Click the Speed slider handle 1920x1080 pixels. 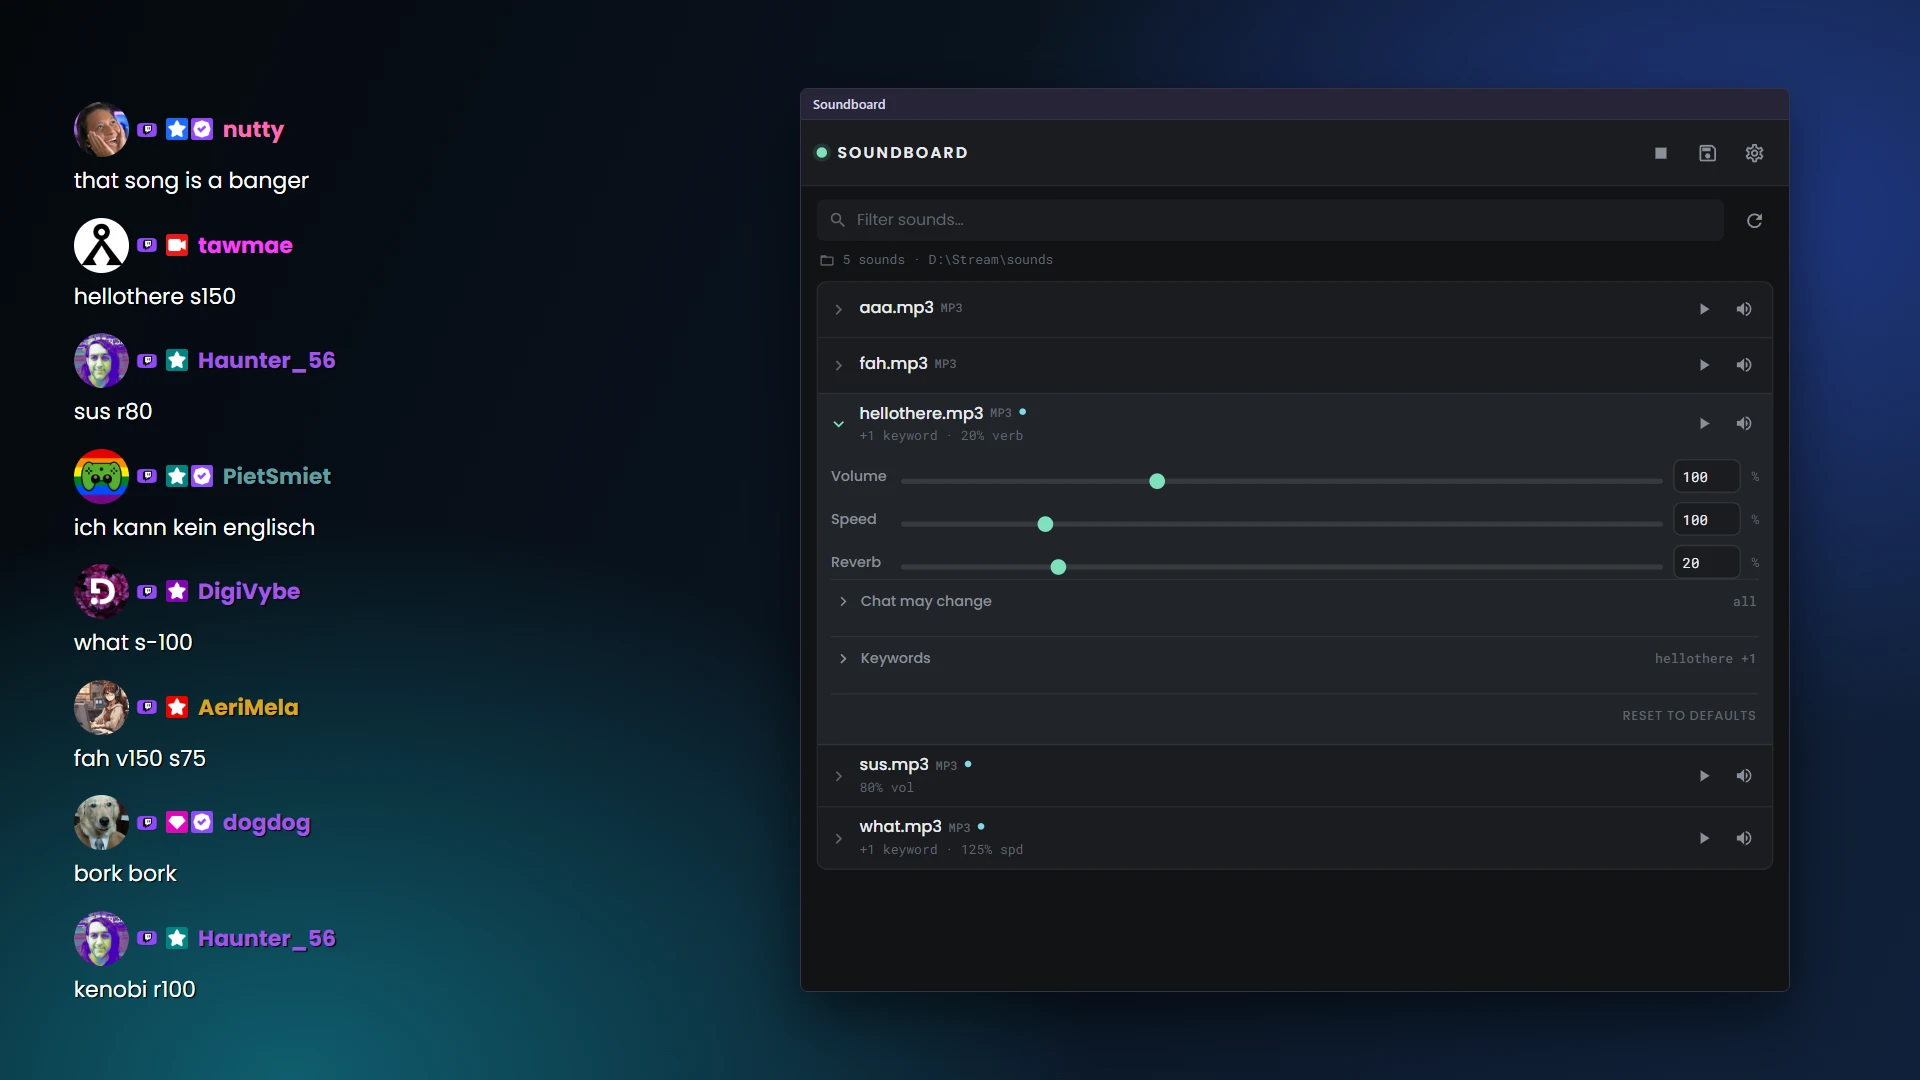1045,524
